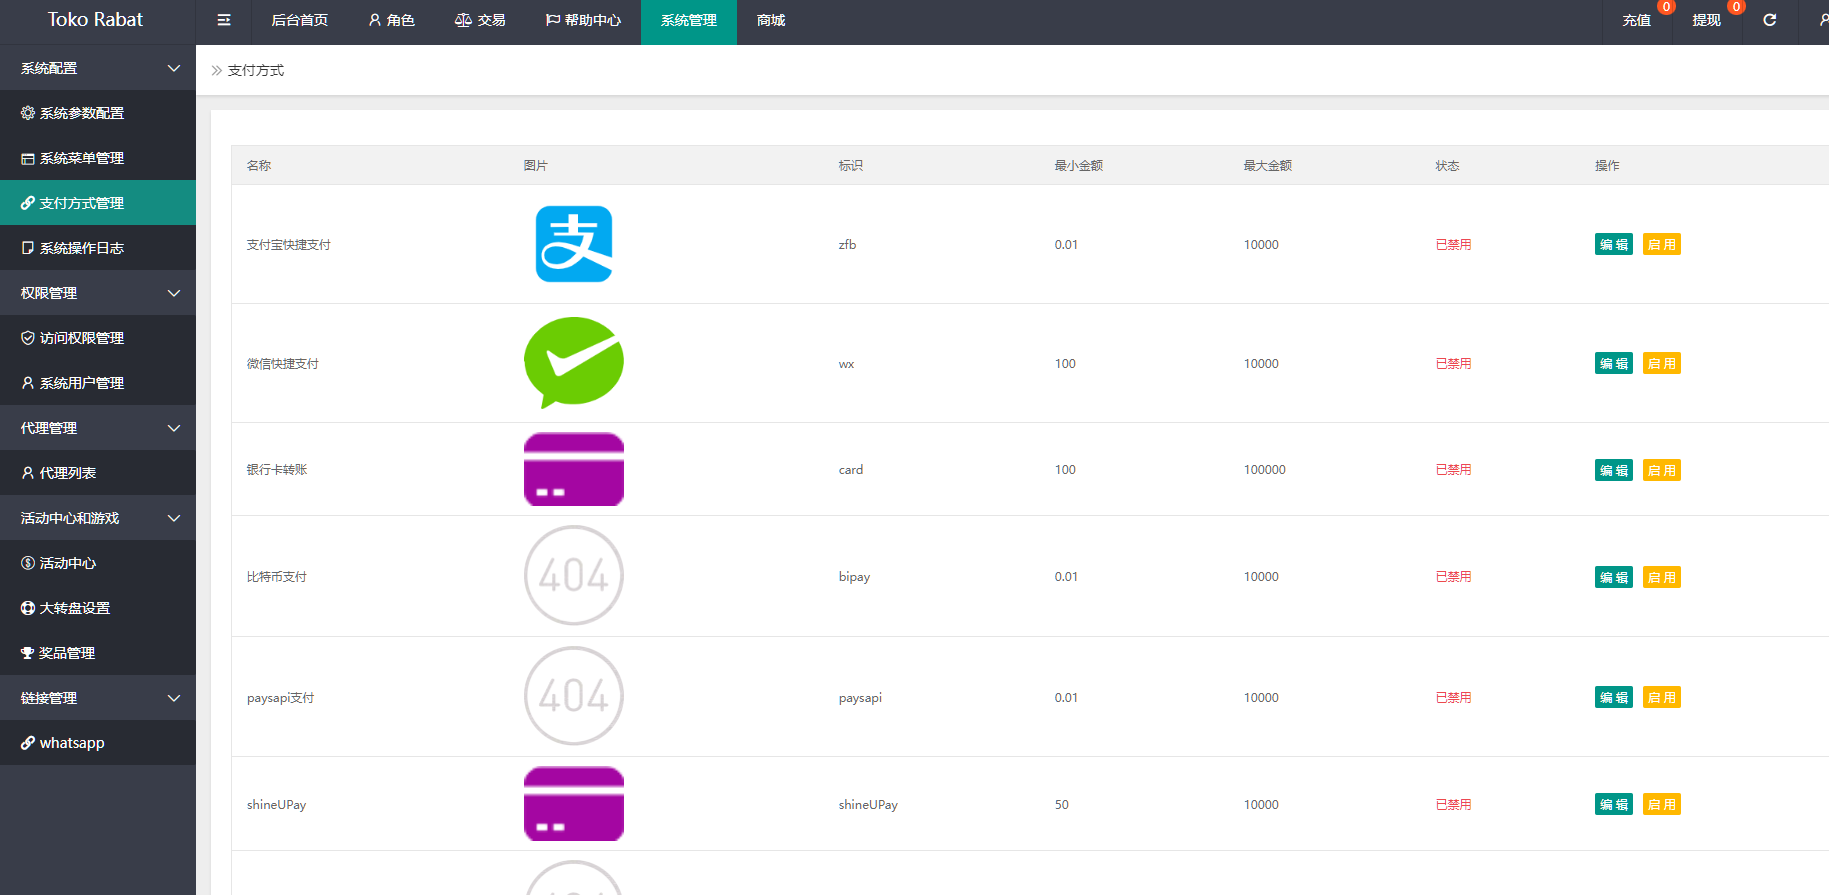The height and width of the screenshot is (895, 1829).
Task: Switch to the 交易 top menu
Action: (480, 20)
